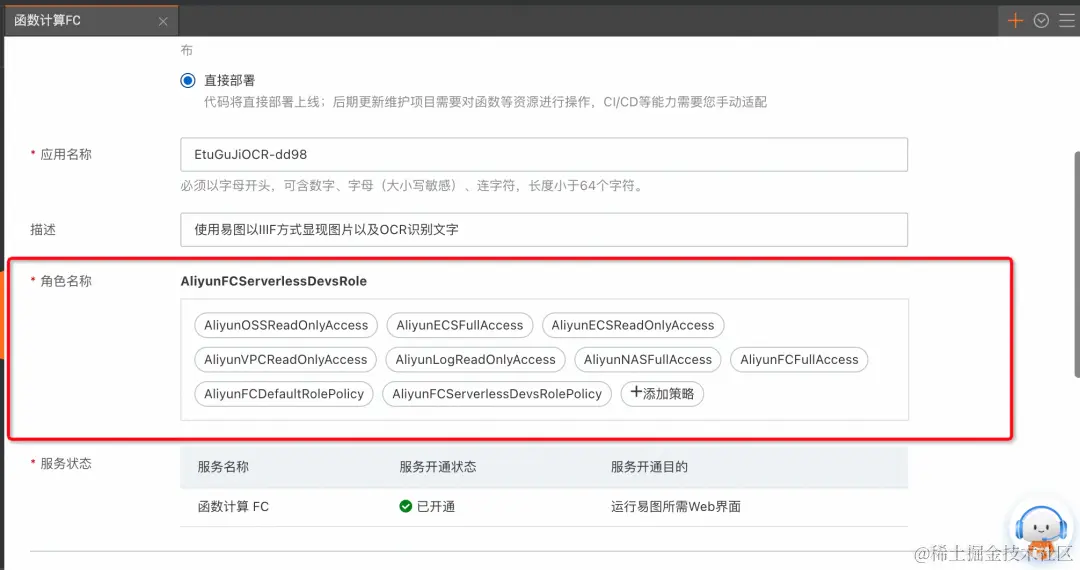Image resolution: width=1080 pixels, height=570 pixels.
Task: Click the 添加策略 add policy button
Action: click(662, 394)
